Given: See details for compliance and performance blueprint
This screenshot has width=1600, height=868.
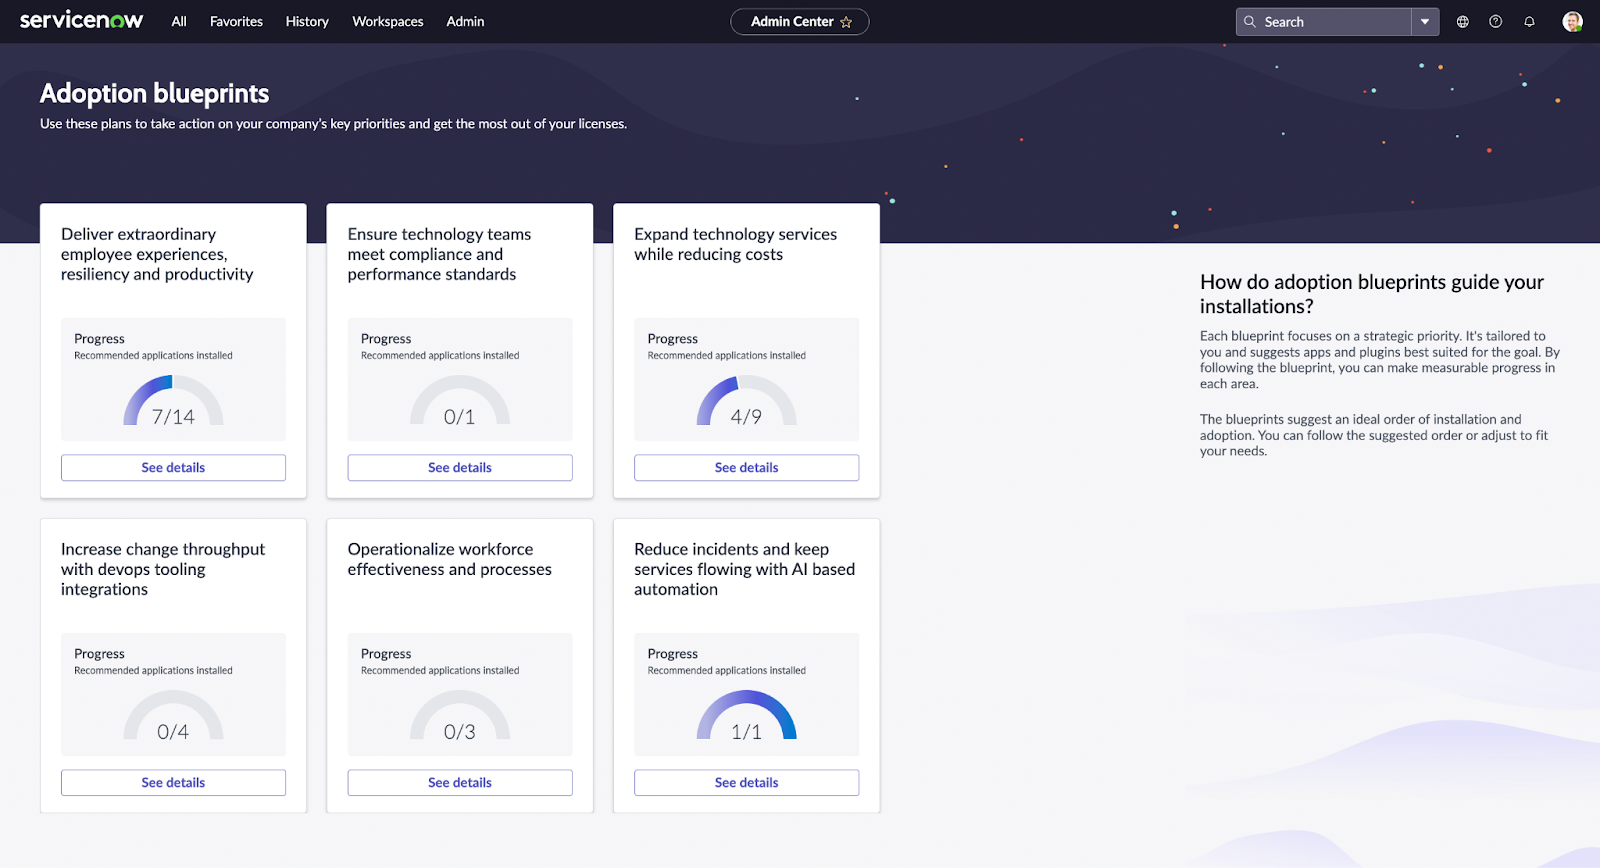Looking at the screenshot, I should pos(460,468).
